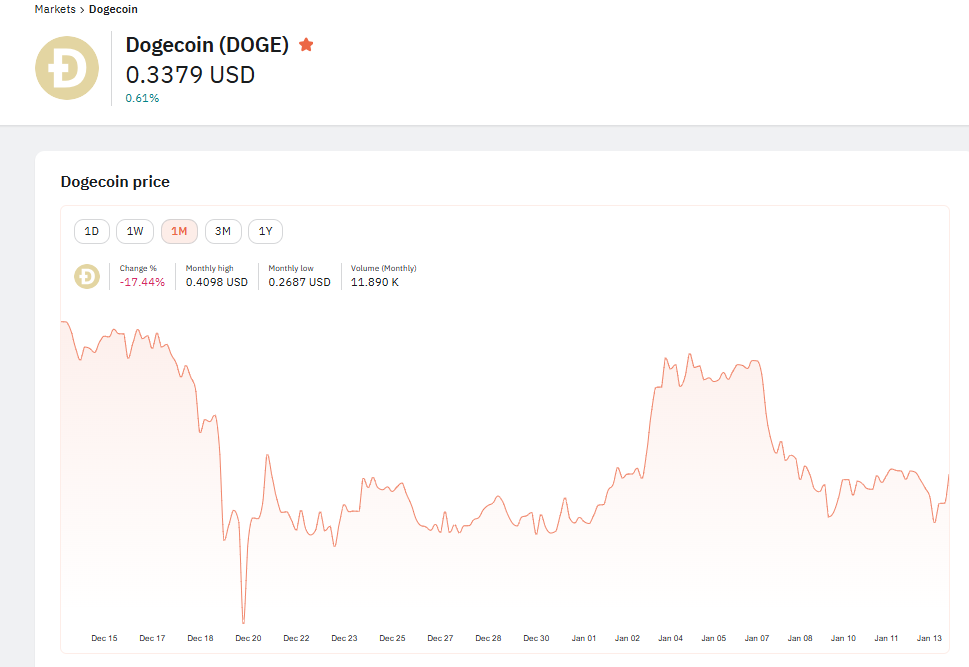Click the Jan 01 axis label
Screen dimensions: 969x667
point(584,638)
